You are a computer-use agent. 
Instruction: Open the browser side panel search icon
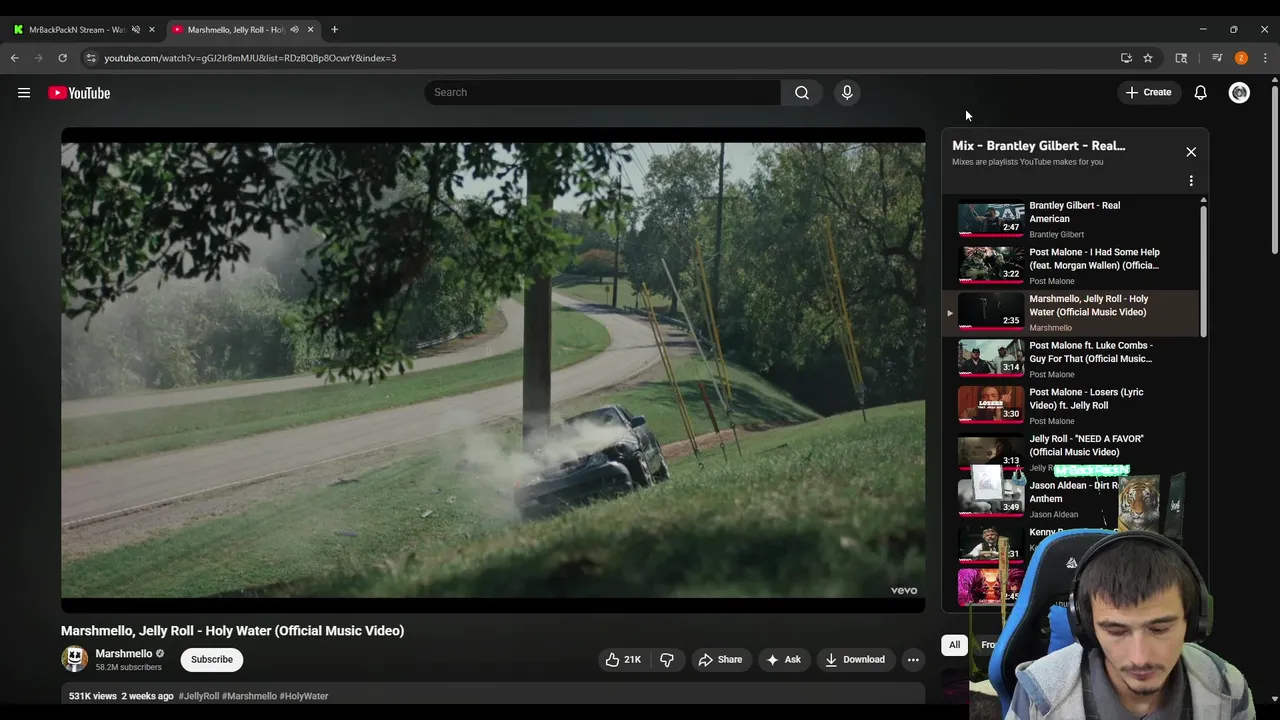[1181, 58]
